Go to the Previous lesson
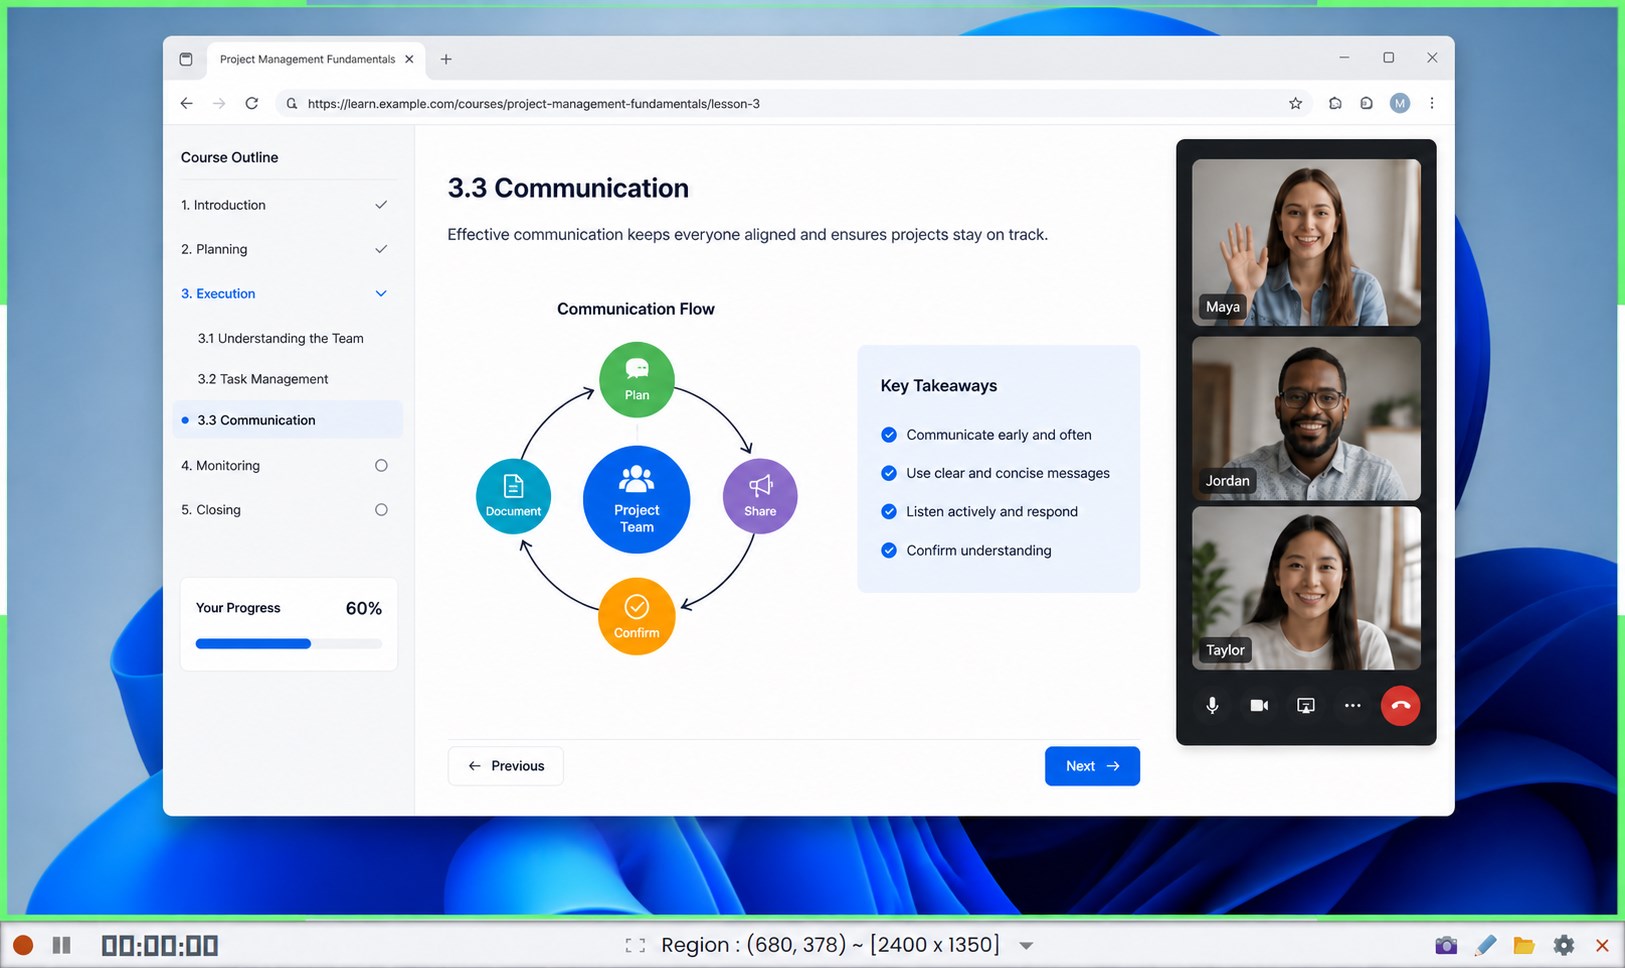The height and width of the screenshot is (968, 1625). (505, 766)
